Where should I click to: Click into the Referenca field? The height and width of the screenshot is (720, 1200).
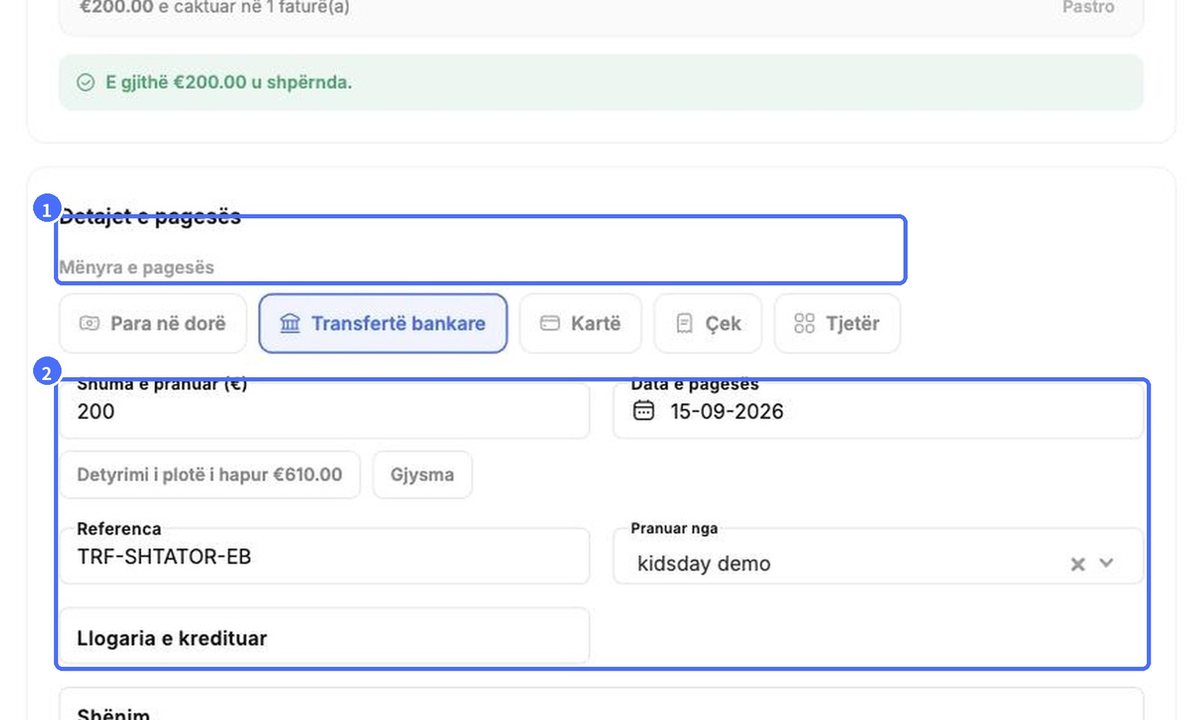[x=324, y=556]
